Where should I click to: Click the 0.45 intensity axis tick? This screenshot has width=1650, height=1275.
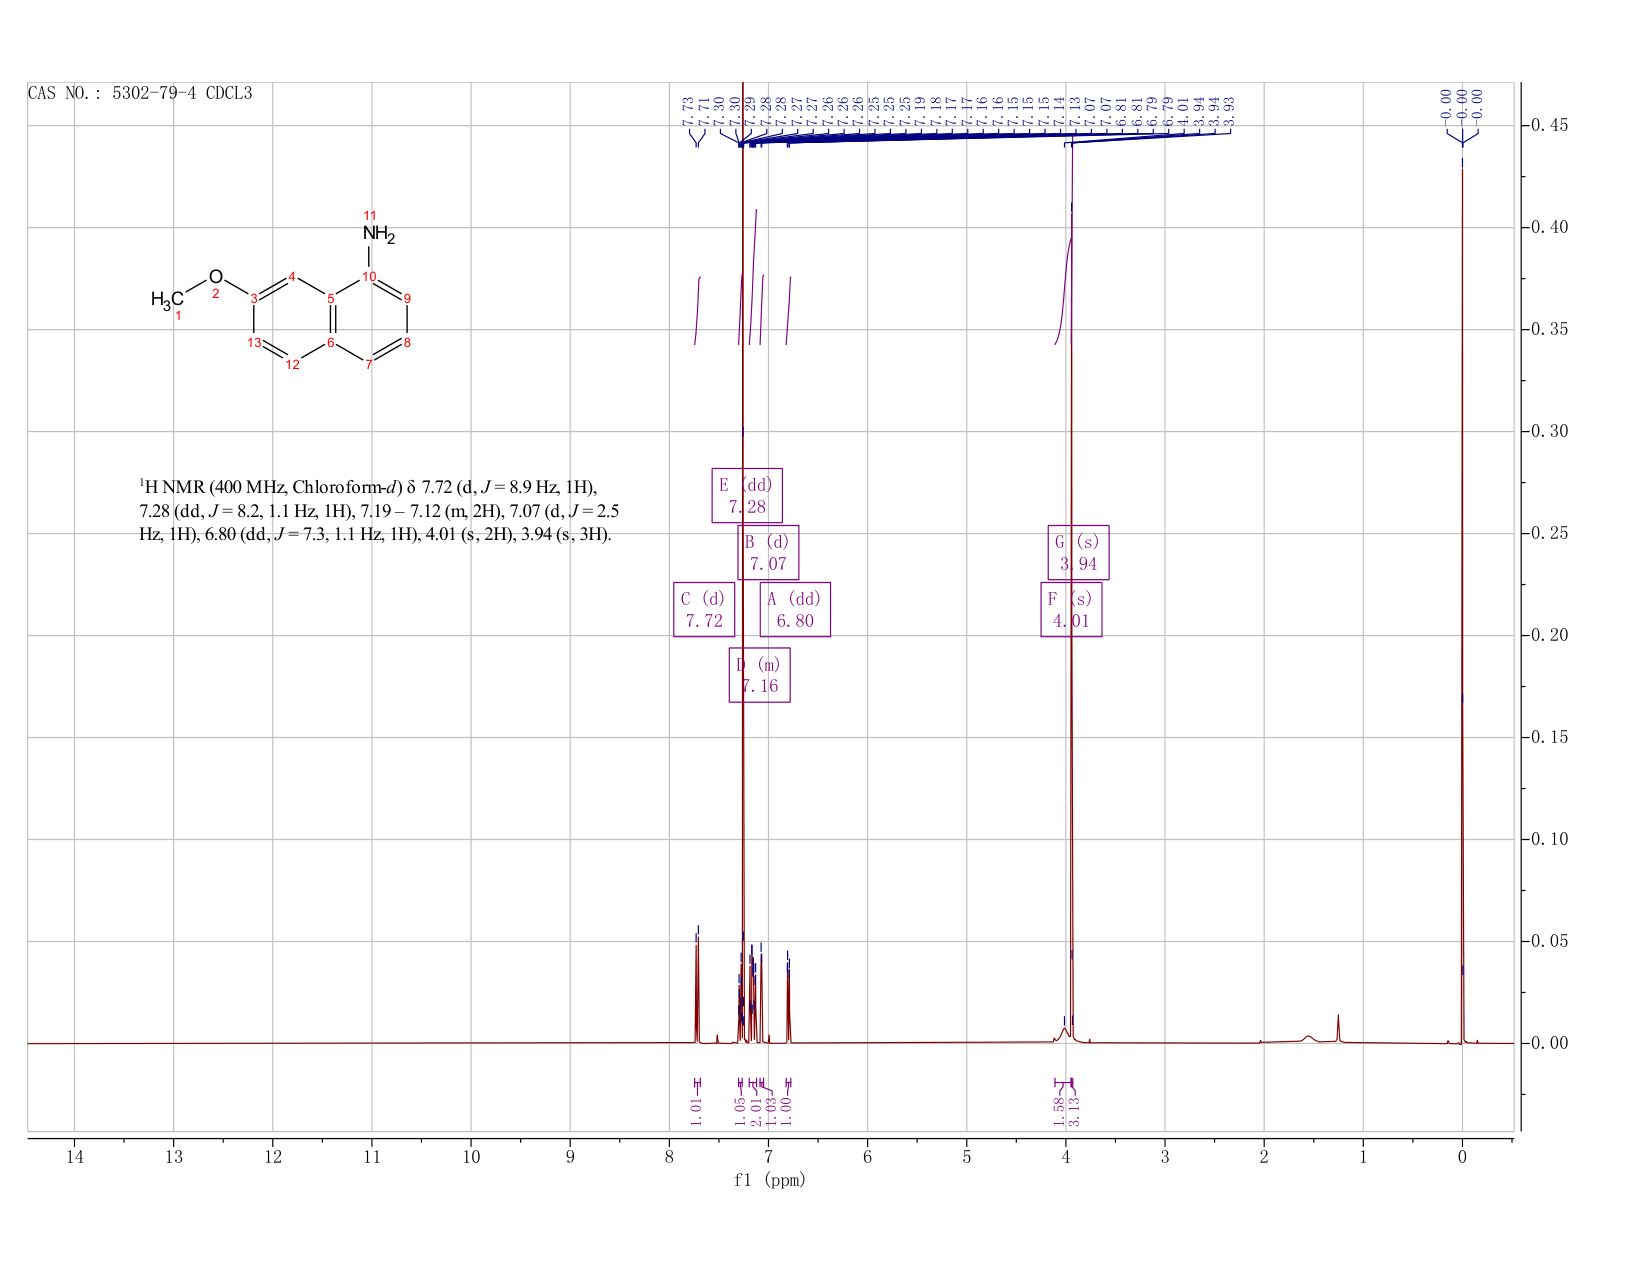pos(1553,126)
